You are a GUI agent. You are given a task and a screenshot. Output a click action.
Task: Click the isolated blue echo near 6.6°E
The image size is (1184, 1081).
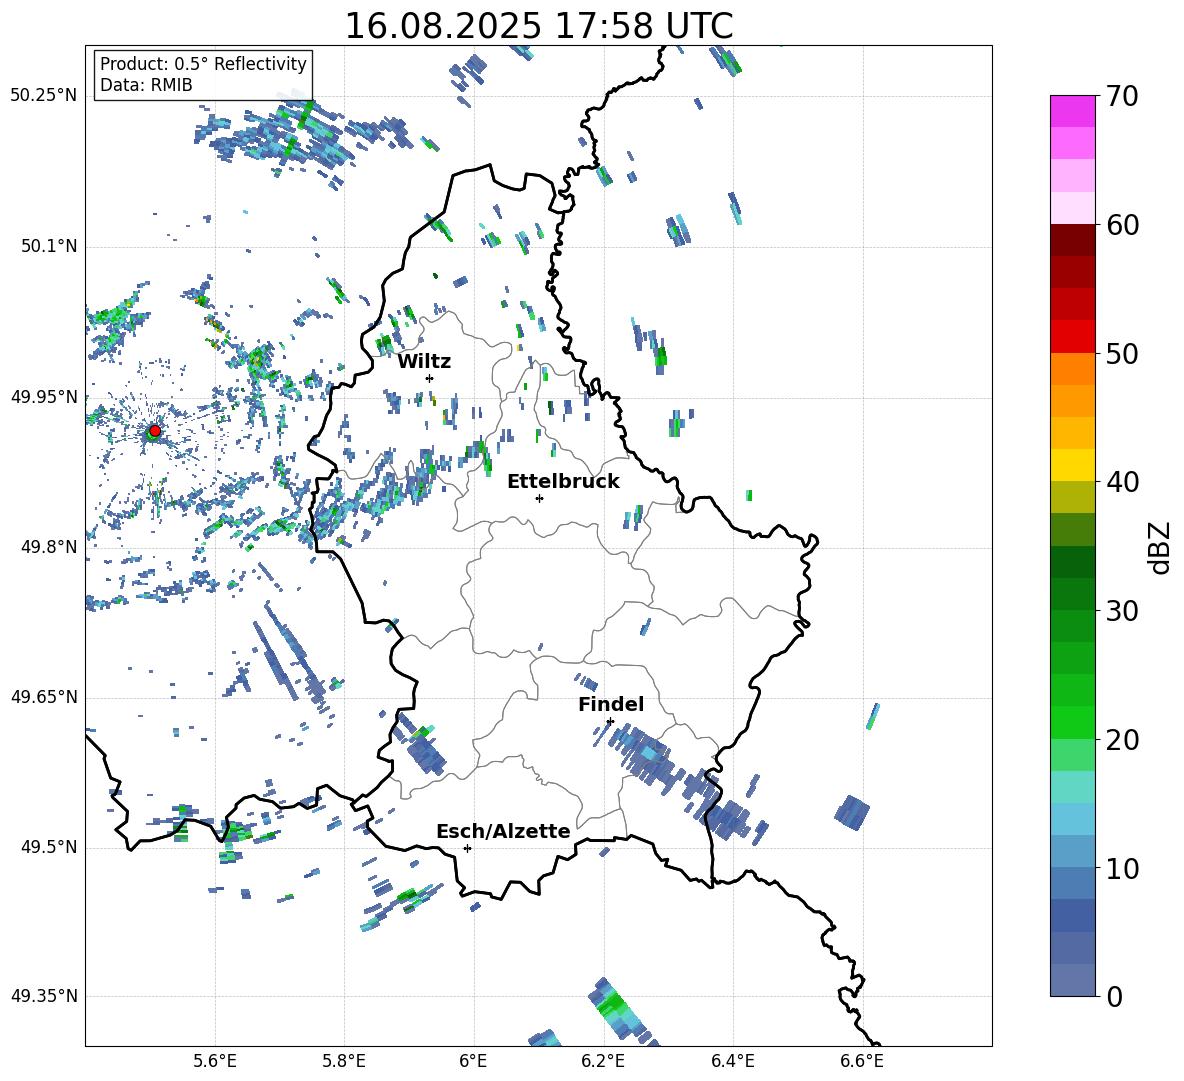click(853, 812)
